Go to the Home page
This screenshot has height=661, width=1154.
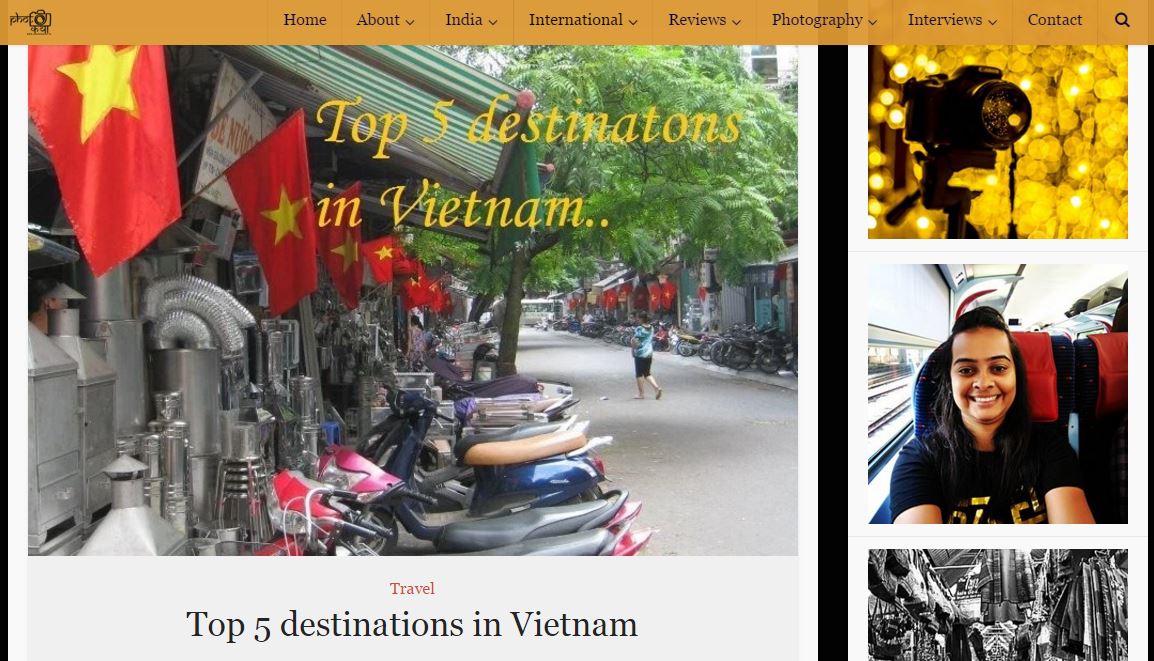tap(305, 20)
